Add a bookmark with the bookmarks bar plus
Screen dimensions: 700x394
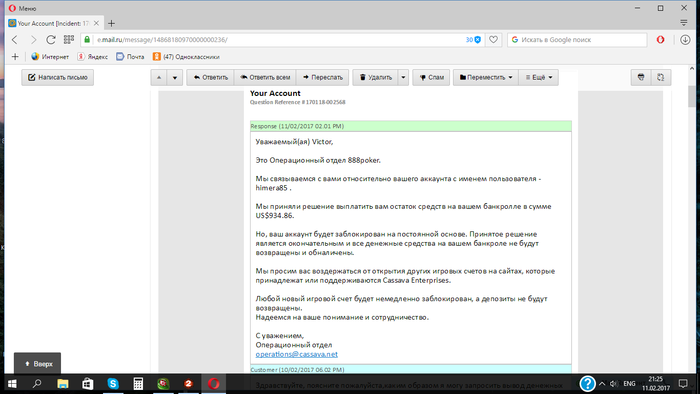click(x=15, y=57)
